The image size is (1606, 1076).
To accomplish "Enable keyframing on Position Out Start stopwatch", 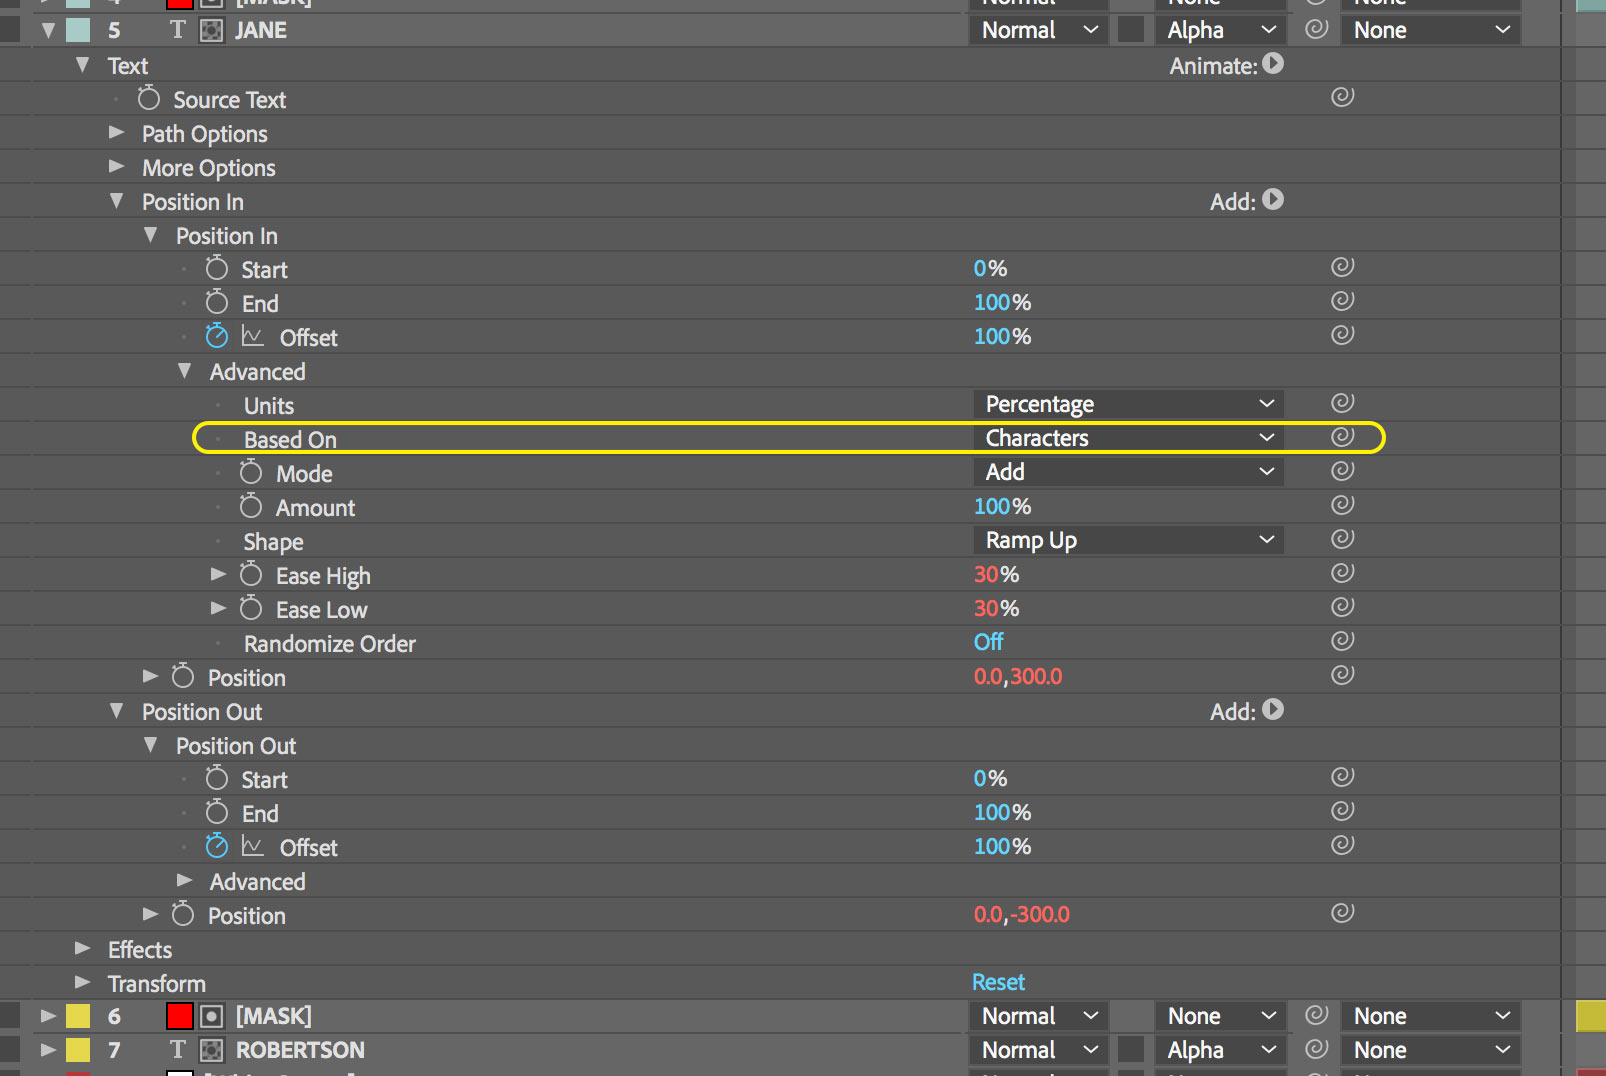I will (216, 778).
